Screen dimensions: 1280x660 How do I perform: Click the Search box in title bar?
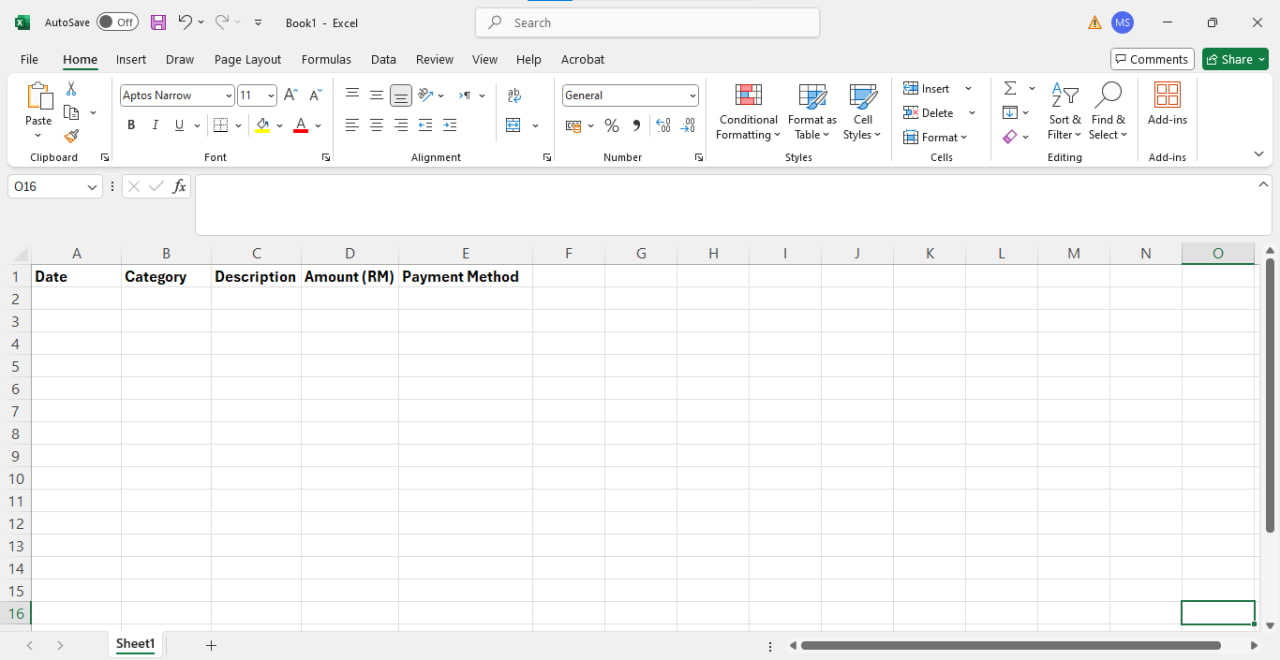[x=647, y=23]
